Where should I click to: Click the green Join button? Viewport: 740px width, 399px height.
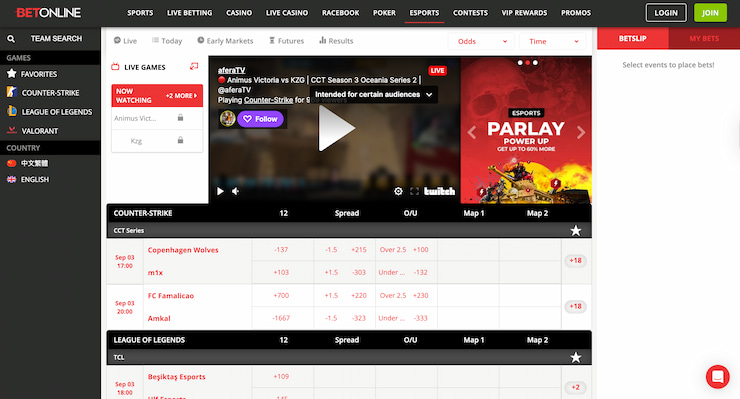point(710,13)
